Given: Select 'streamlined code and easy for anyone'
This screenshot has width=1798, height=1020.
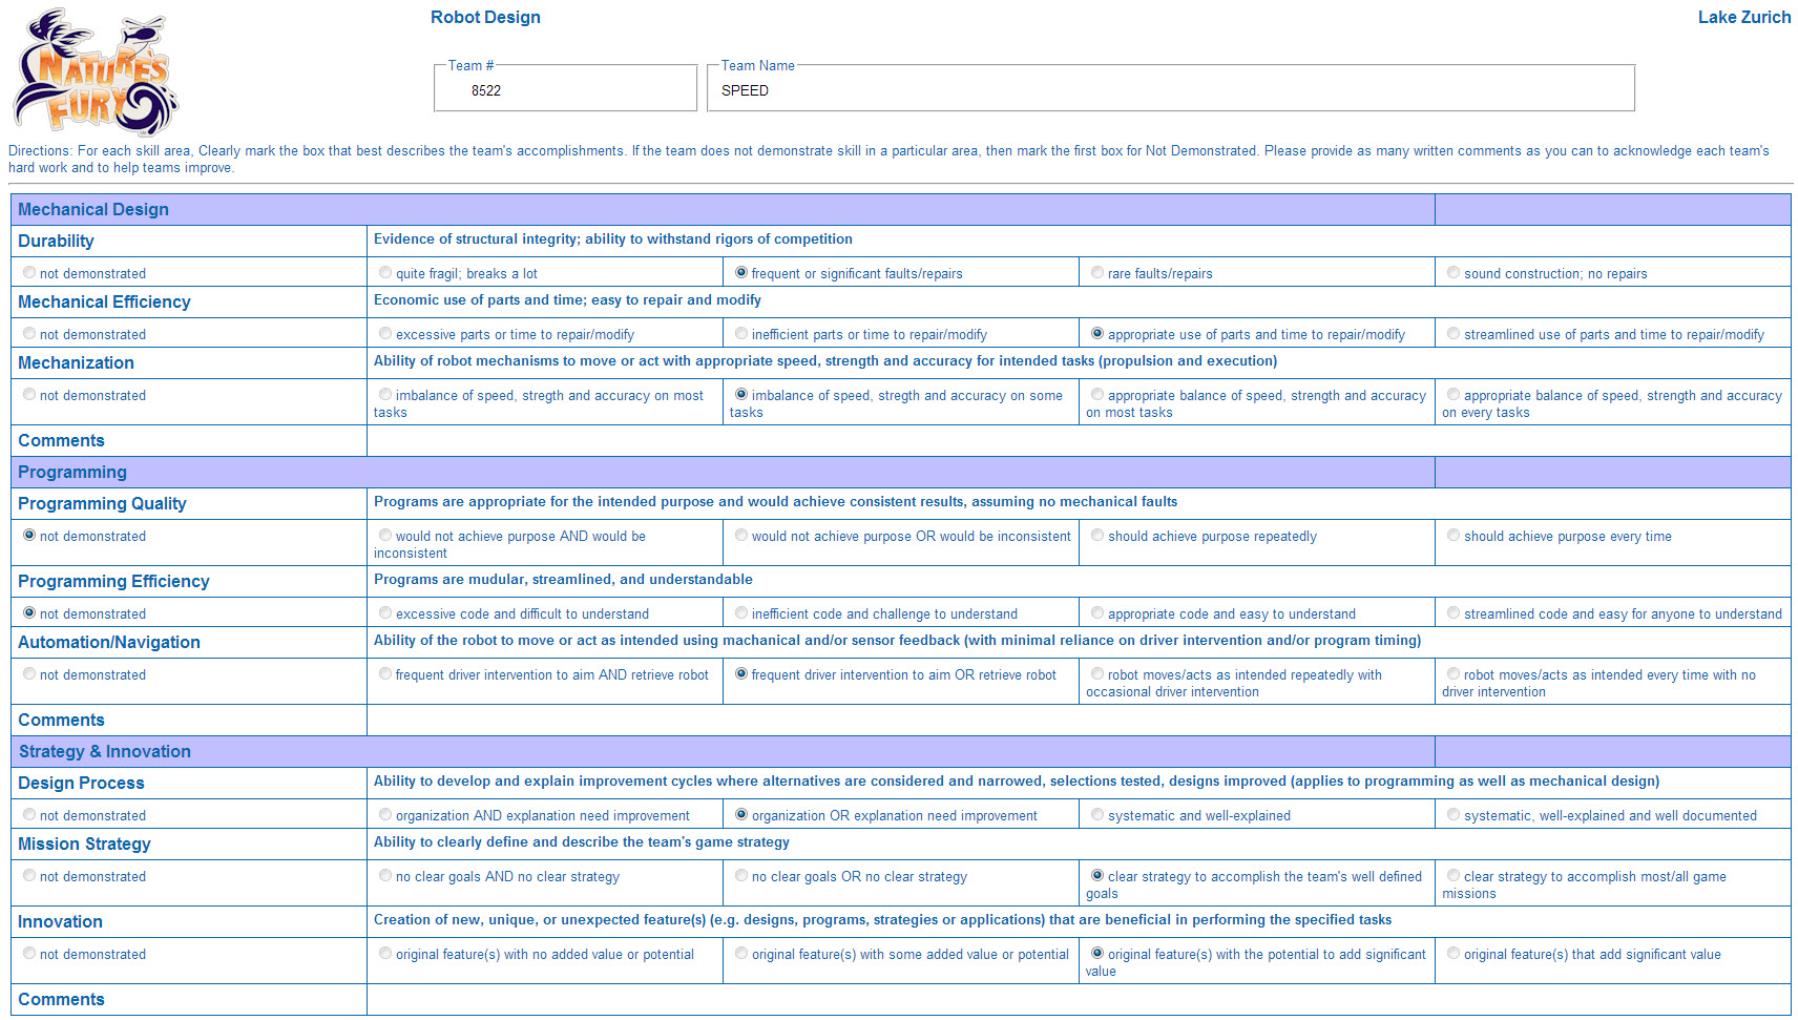Looking at the screenshot, I should [x=1453, y=613].
